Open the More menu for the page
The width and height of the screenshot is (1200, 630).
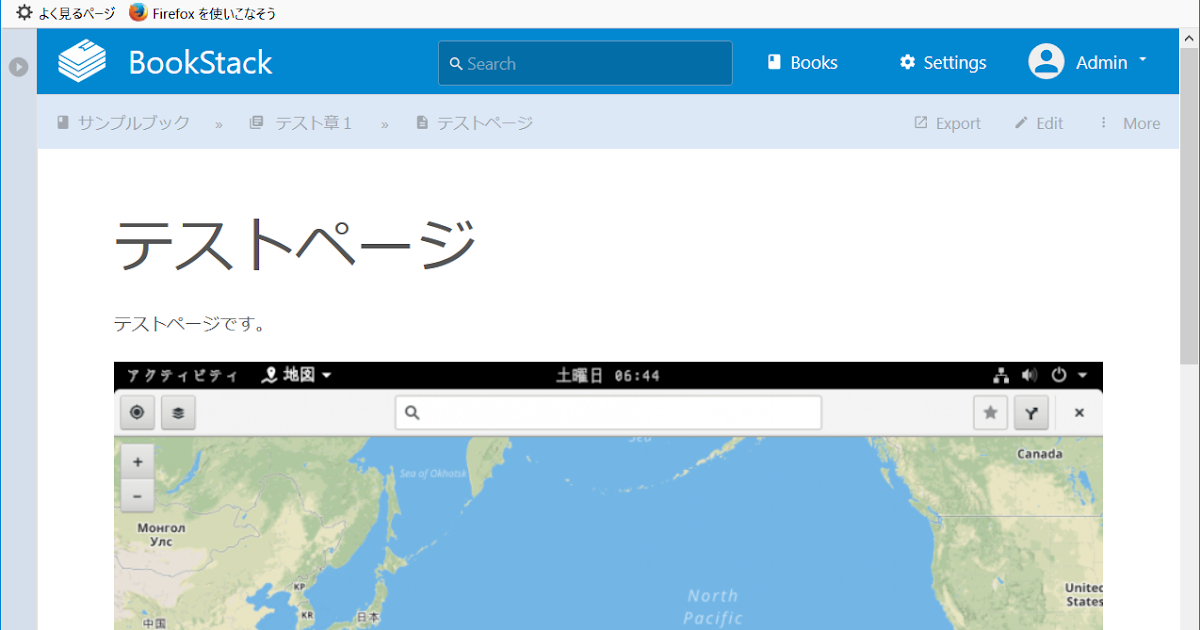pyautogui.click(x=1131, y=122)
